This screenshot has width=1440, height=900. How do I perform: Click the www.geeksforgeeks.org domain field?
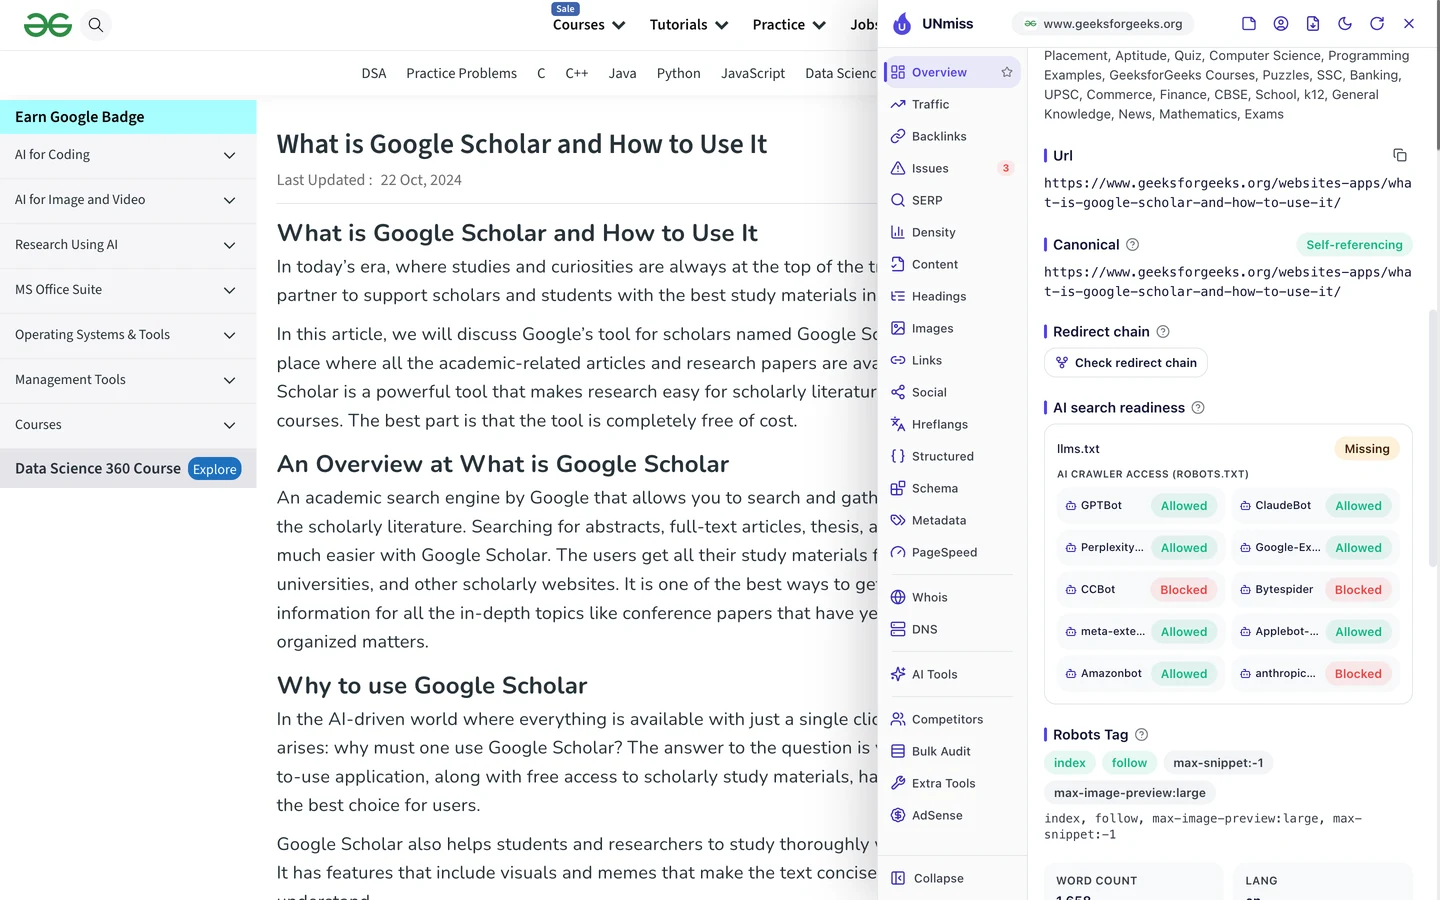click(x=1103, y=24)
